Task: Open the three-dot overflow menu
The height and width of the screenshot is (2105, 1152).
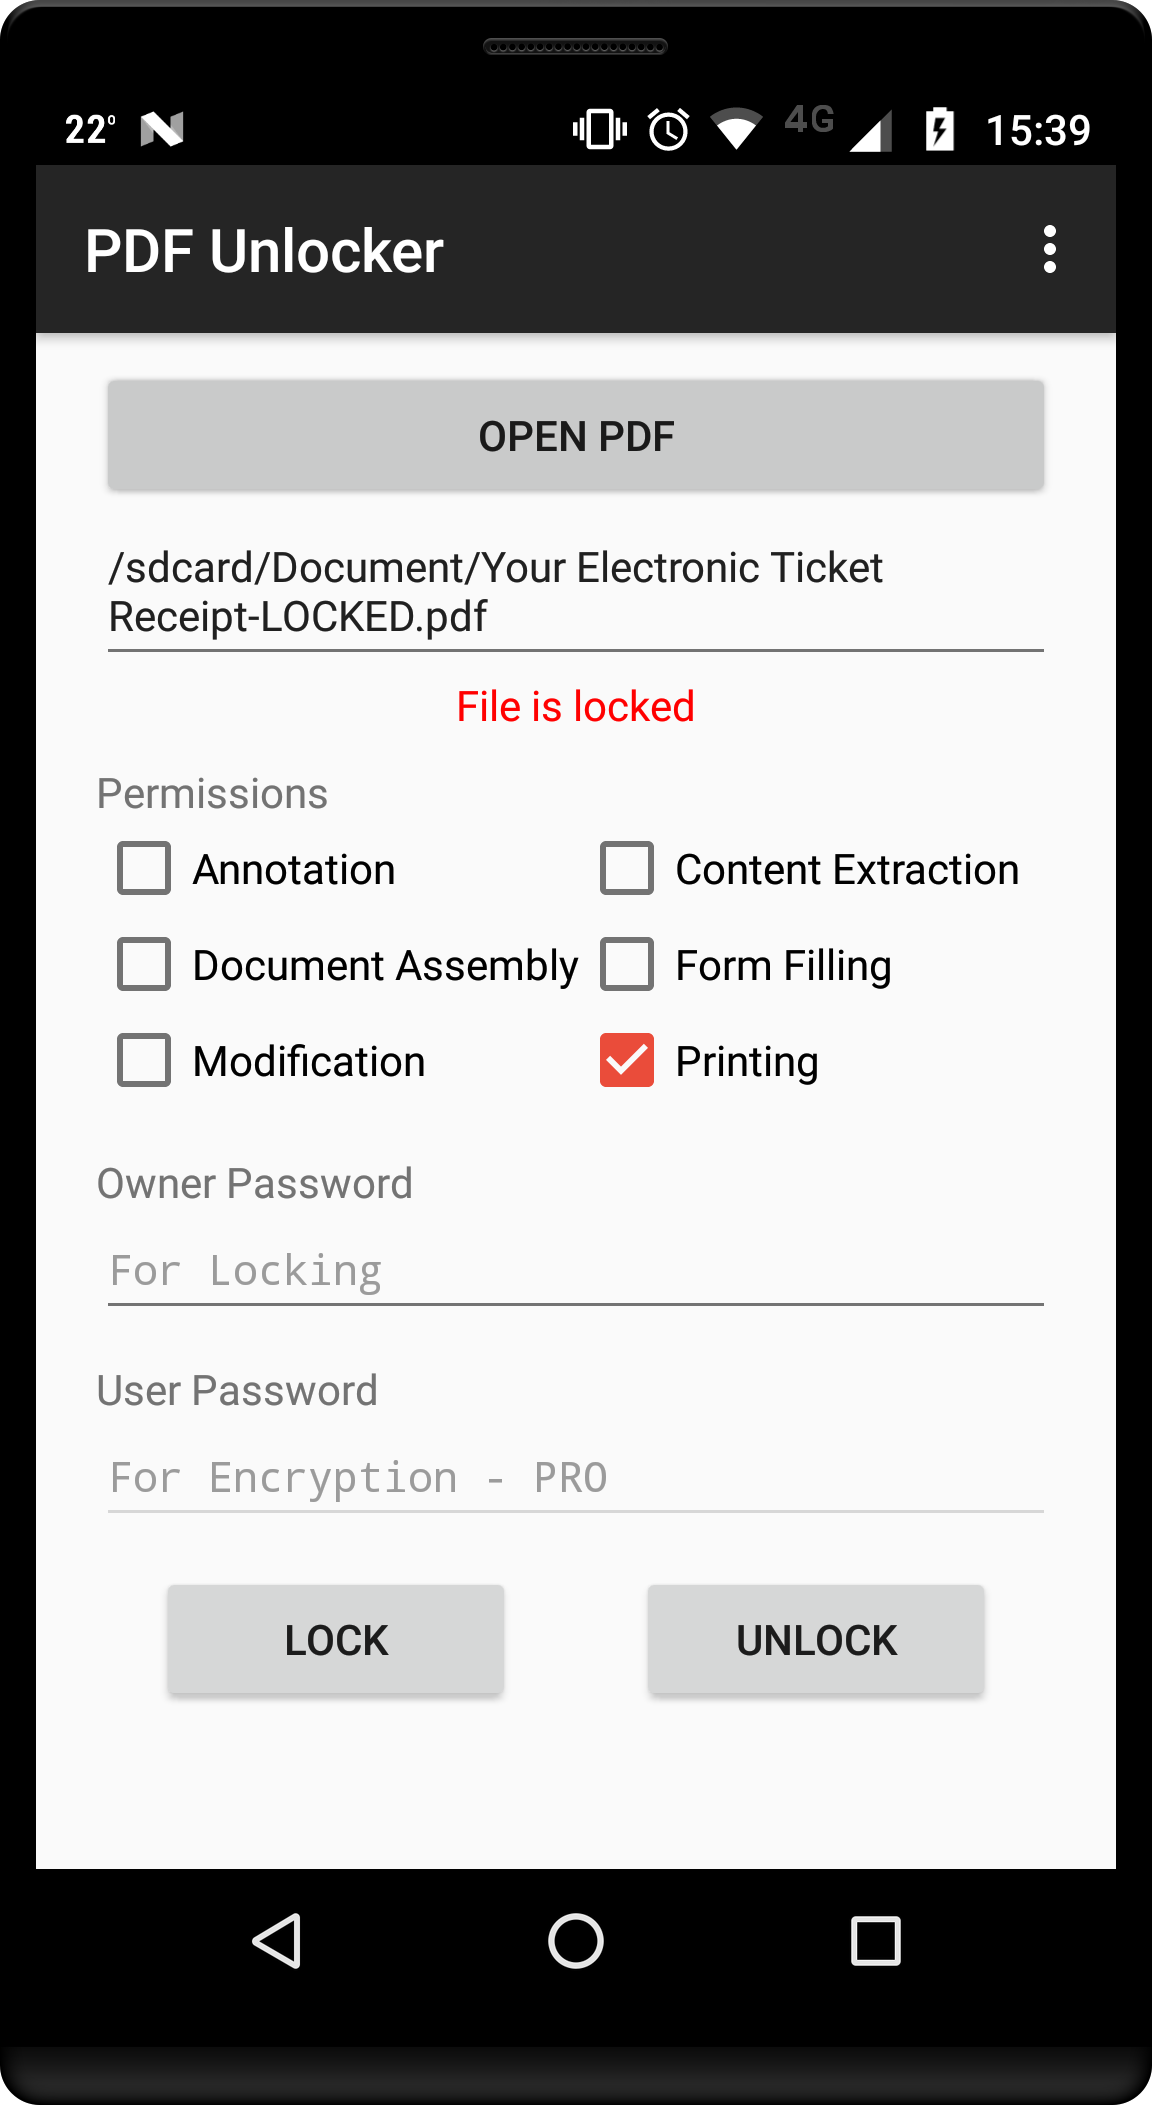Action: tap(1049, 249)
